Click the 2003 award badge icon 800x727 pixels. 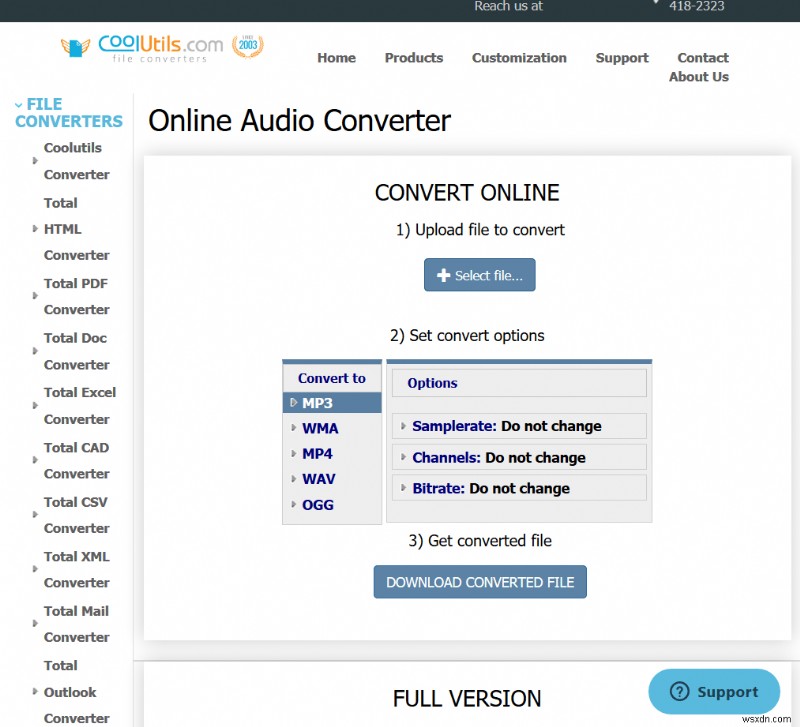point(248,46)
